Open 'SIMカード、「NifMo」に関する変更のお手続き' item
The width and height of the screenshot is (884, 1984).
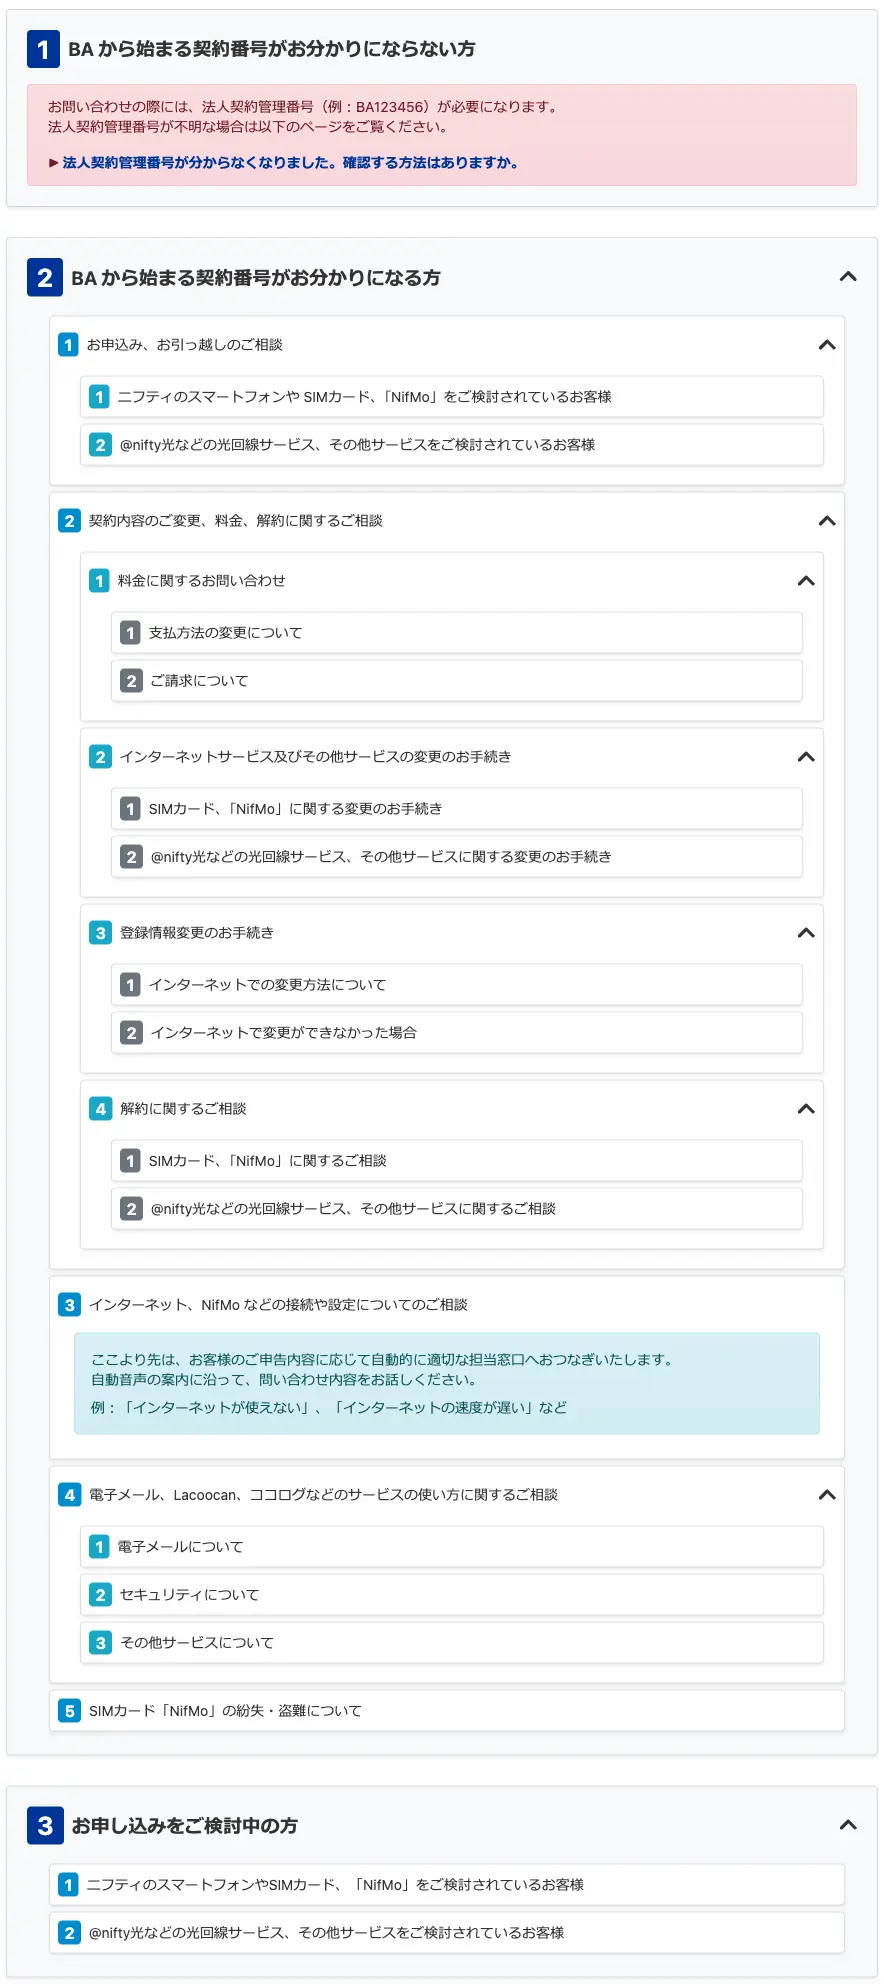(x=295, y=809)
